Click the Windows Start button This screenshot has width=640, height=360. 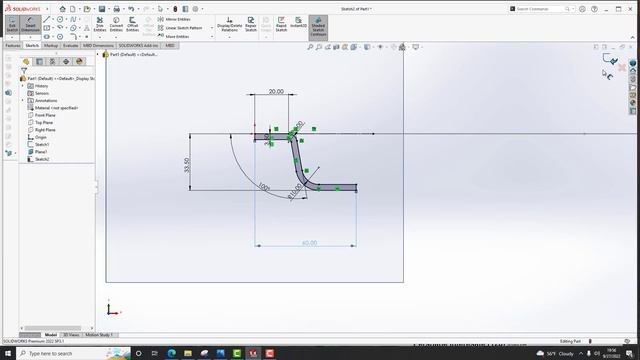[x=8, y=353]
